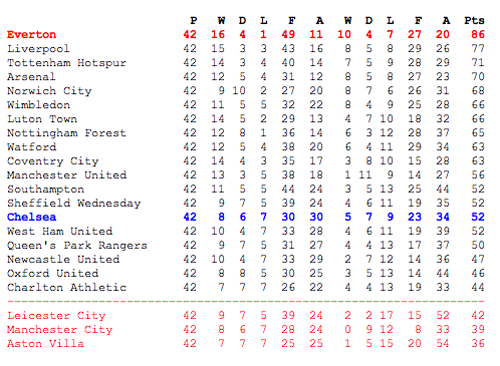Click Arsenal team name
Image resolution: width=500 pixels, height=366 pixels.
(x=31, y=77)
